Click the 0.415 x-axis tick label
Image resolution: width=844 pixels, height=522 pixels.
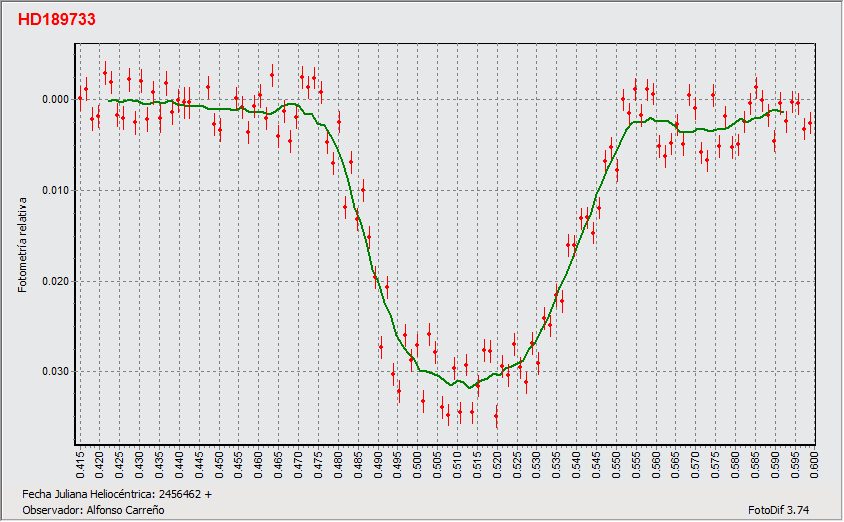81,464
